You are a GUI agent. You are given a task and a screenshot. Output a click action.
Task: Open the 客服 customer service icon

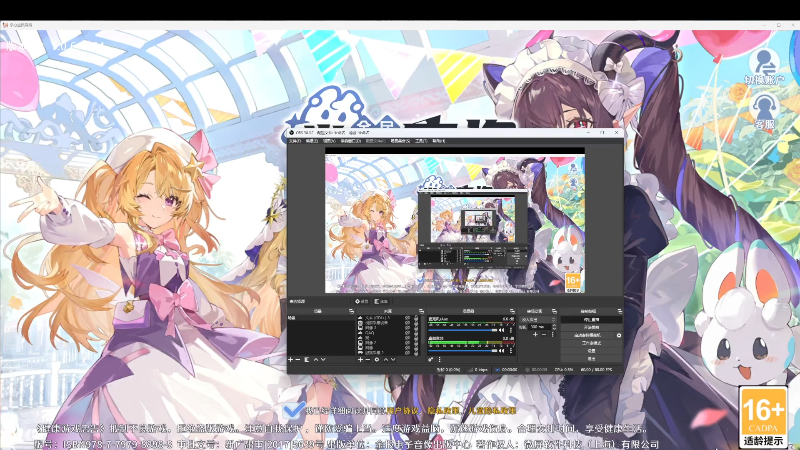[x=765, y=112]
